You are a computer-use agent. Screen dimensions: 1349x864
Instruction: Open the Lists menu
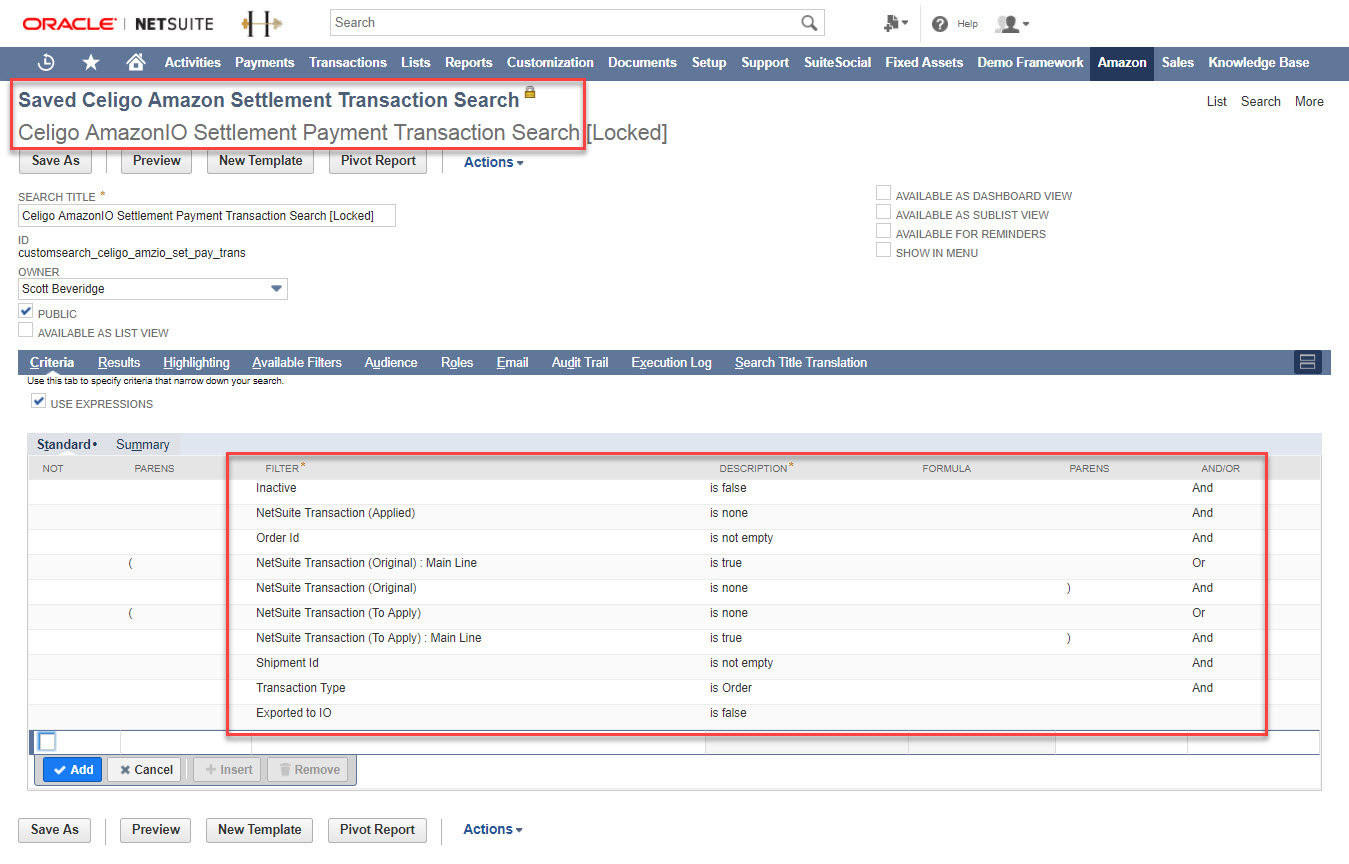point(416,62)
